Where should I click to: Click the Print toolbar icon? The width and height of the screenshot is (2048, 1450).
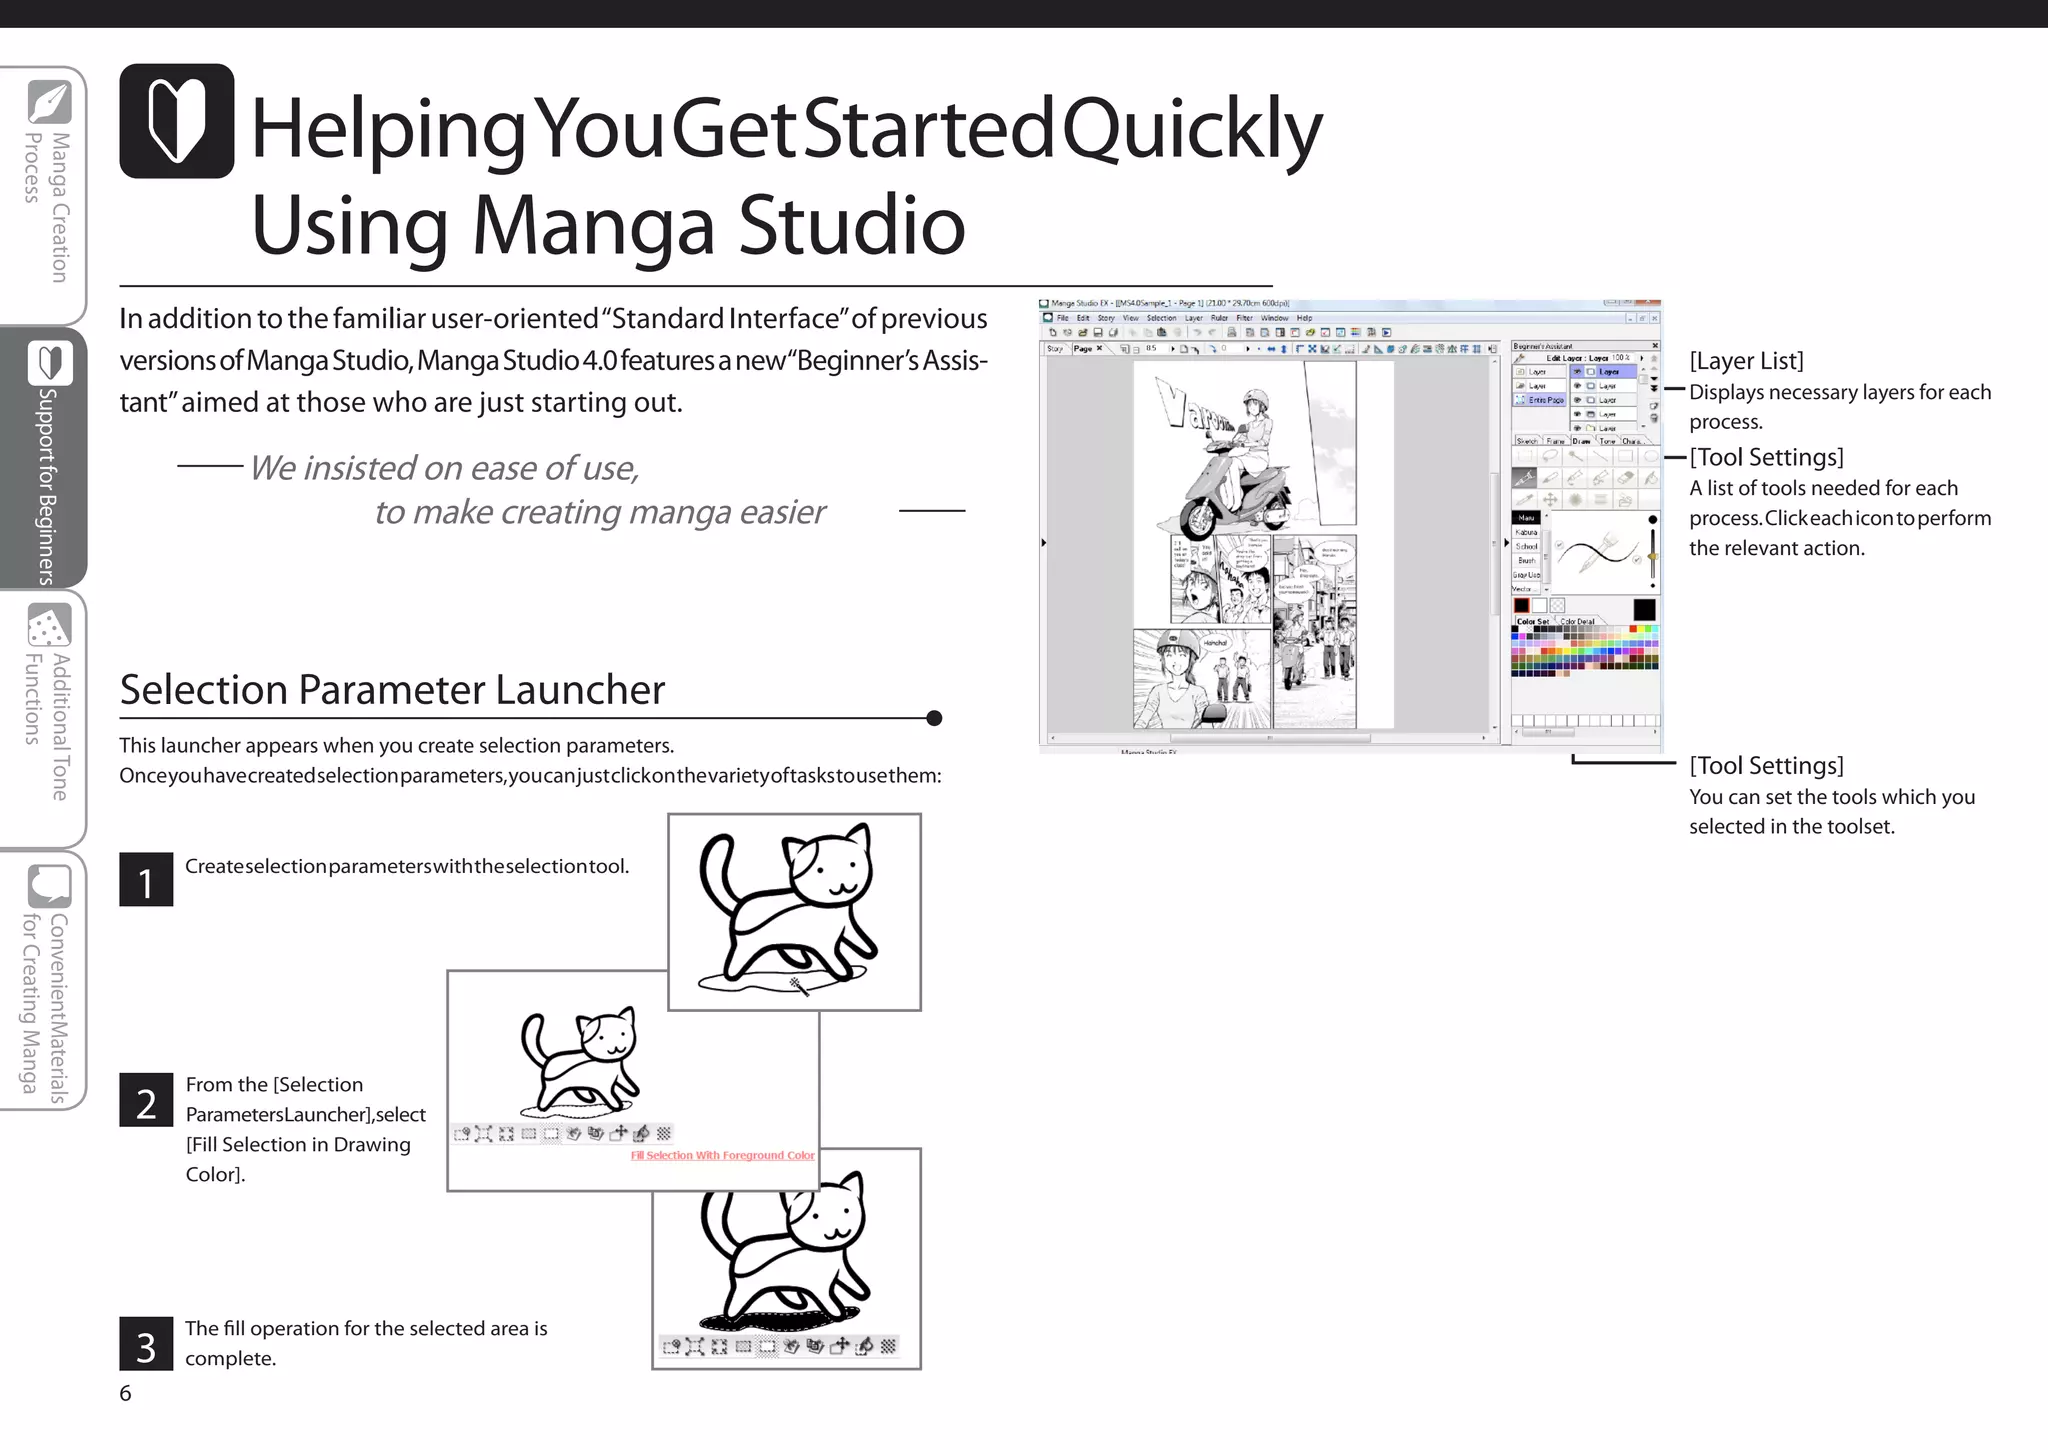[x=1232, y=332]
